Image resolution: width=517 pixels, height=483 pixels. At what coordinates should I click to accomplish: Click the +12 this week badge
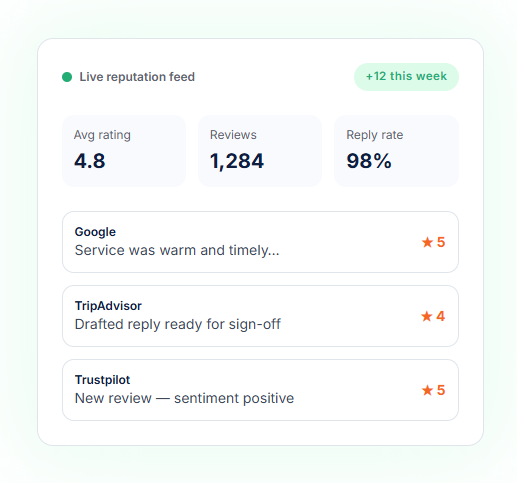pyautogui.click(x=406, y=77)
